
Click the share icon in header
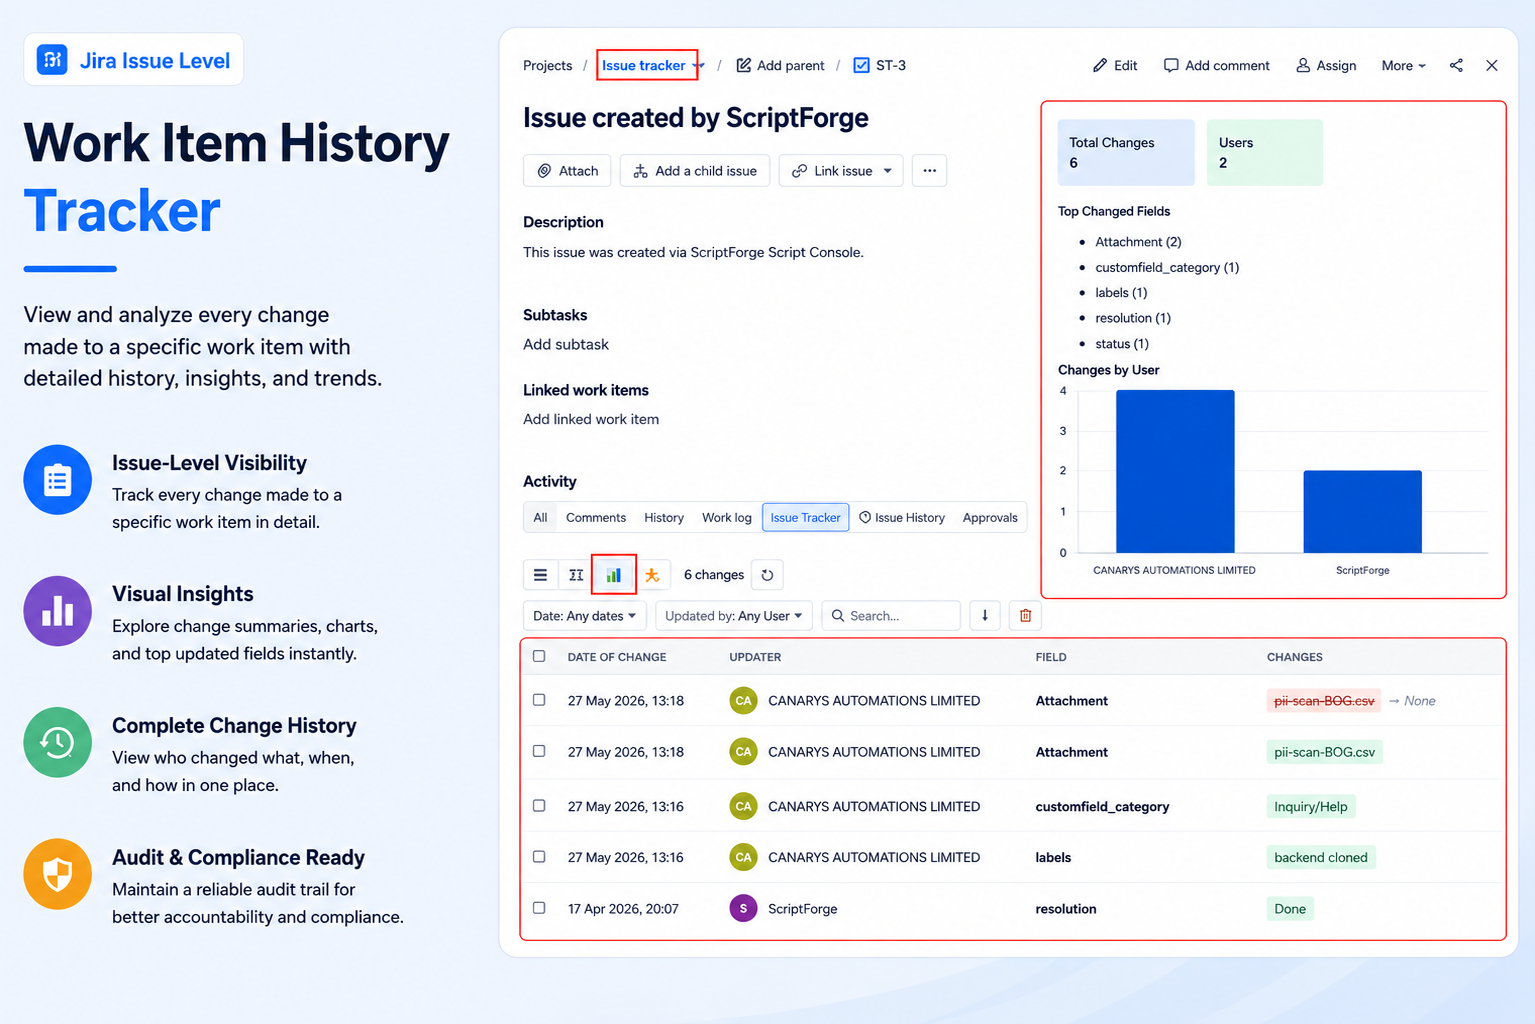[1456, 65]
